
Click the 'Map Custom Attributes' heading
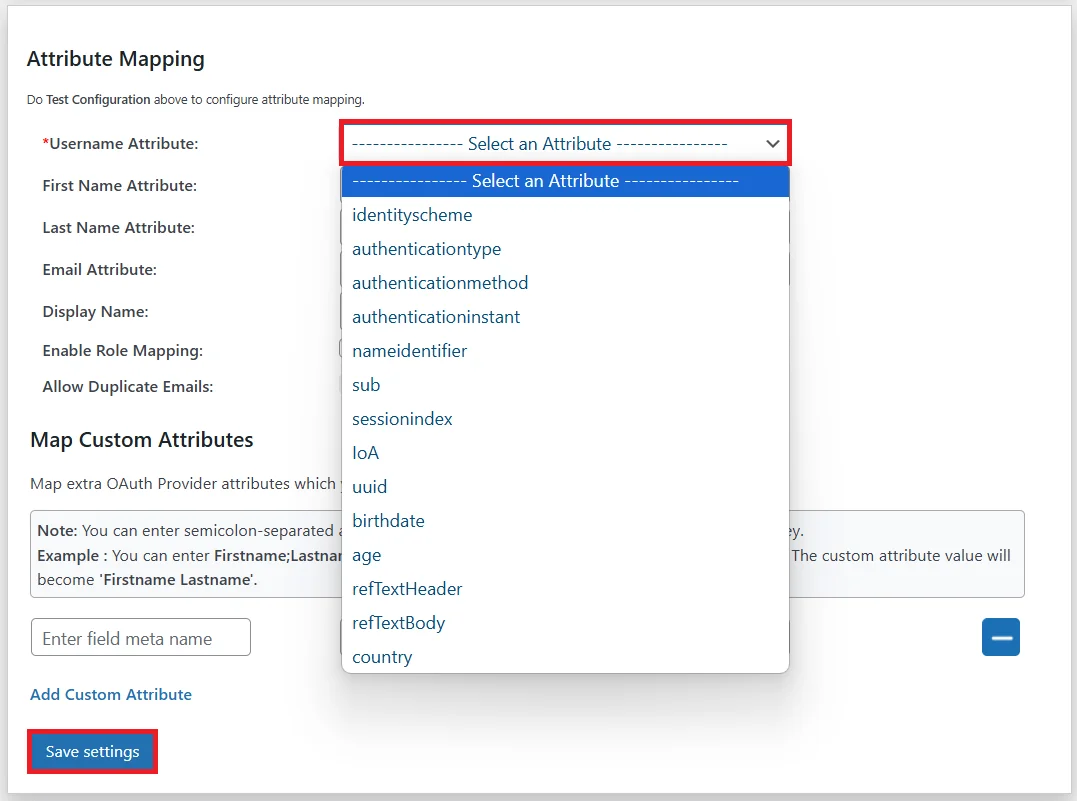tap(142, 440)
